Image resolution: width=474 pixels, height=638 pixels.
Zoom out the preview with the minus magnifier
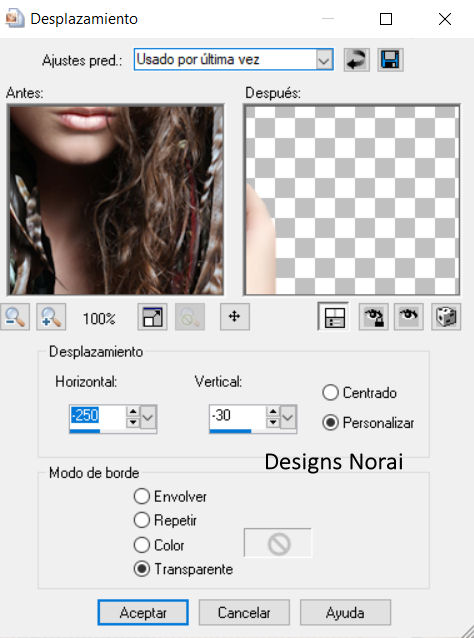(x=15, y=317)
